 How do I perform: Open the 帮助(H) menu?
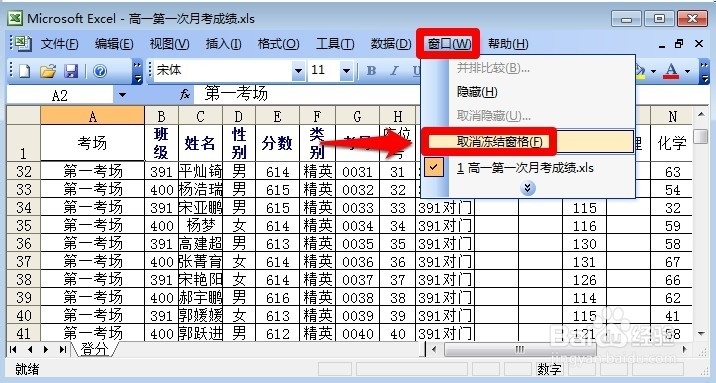[x=508, y=44]
